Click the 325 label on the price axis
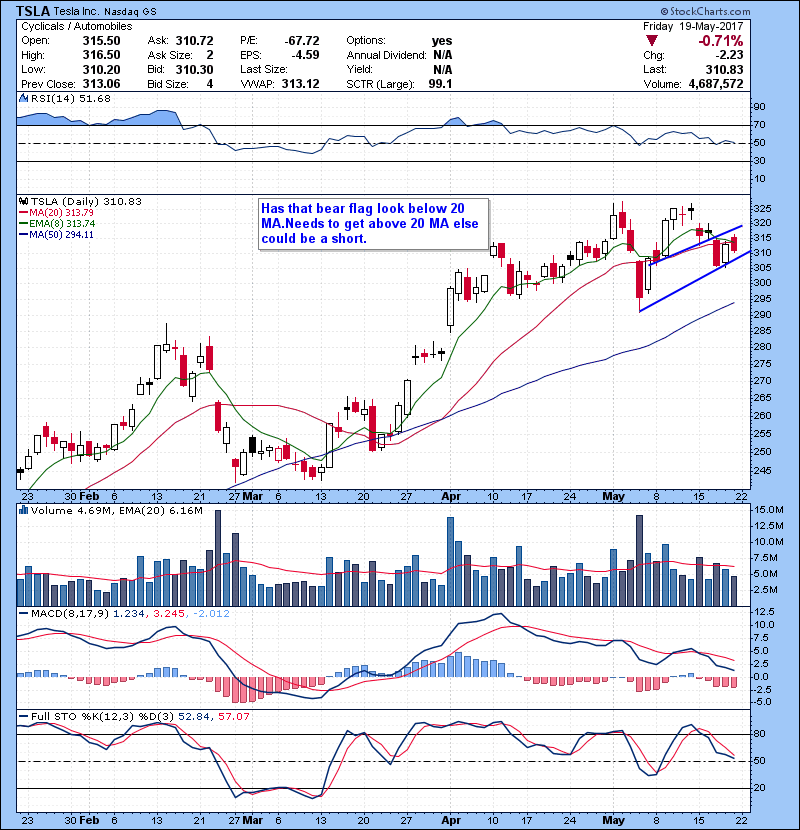This screenshot has width=800, height=830. point(762,209)
